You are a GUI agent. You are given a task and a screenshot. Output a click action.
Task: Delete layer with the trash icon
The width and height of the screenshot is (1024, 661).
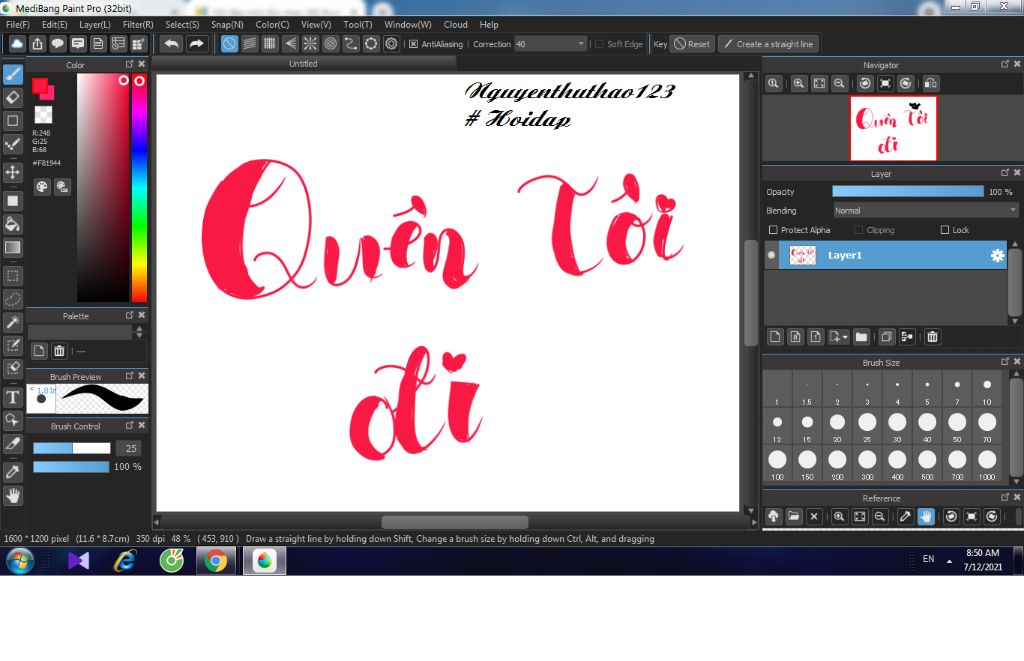[933, 336]
